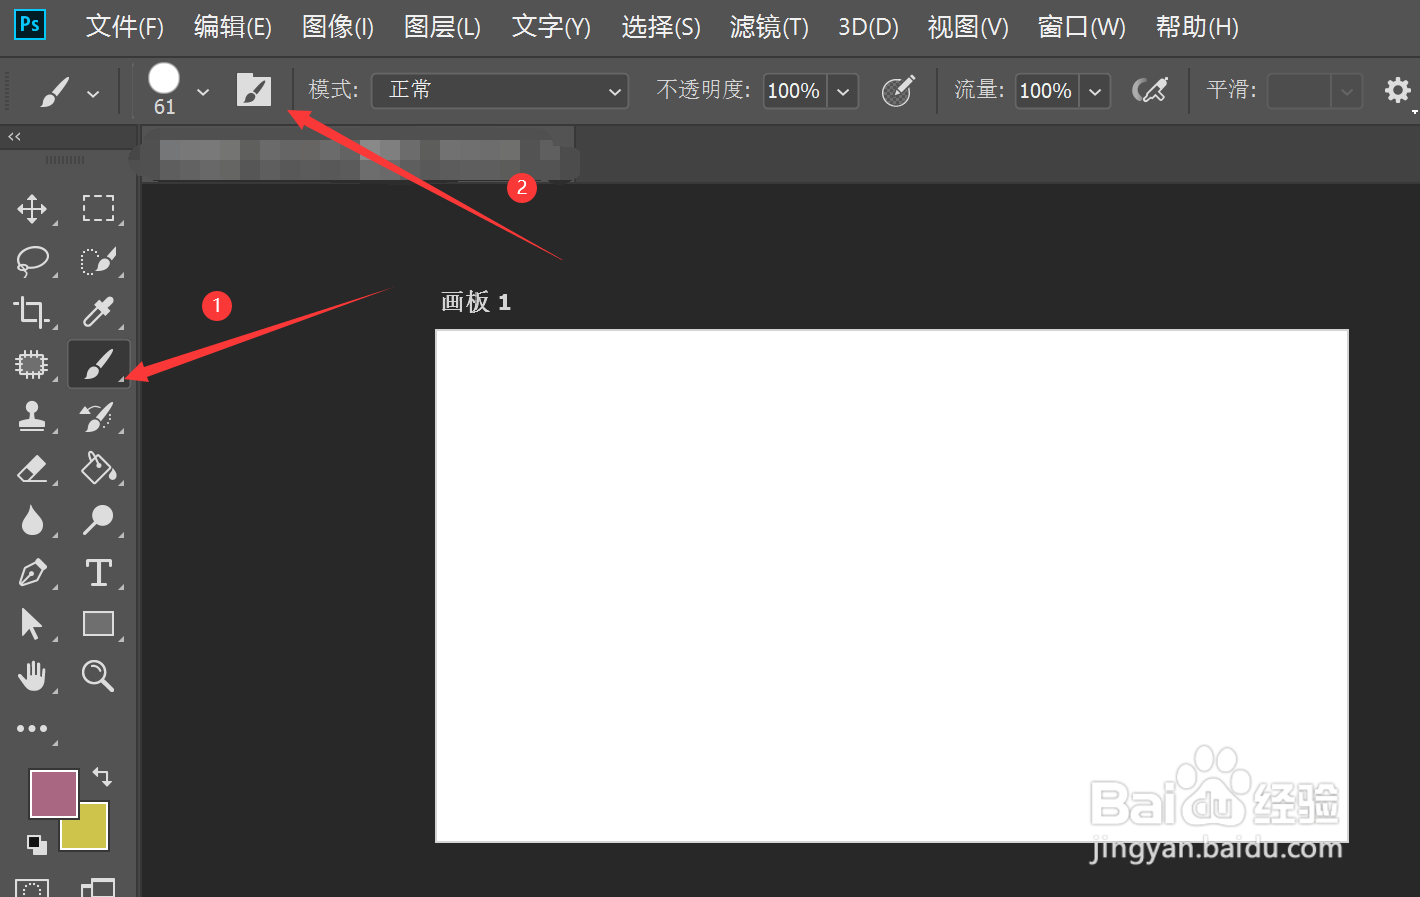Image resolution: width=1420 pixels, height=897 pixels.
Task: Select the Move tool
Action: point(30,208)
